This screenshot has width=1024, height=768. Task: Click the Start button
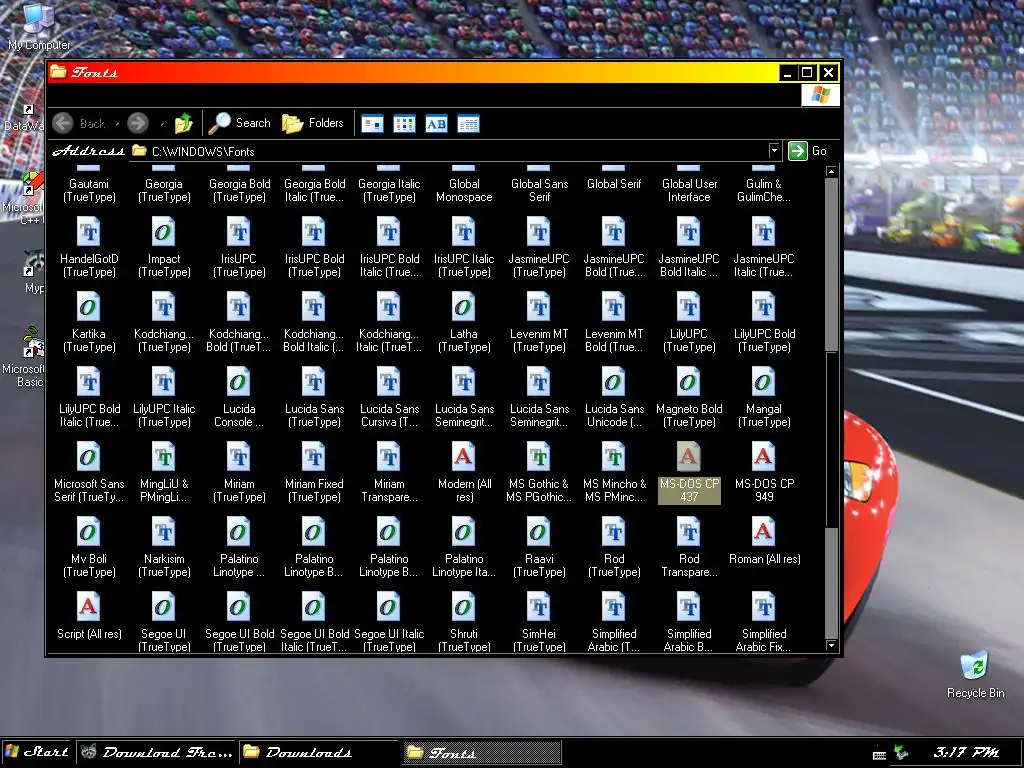(x=37, y=752)
